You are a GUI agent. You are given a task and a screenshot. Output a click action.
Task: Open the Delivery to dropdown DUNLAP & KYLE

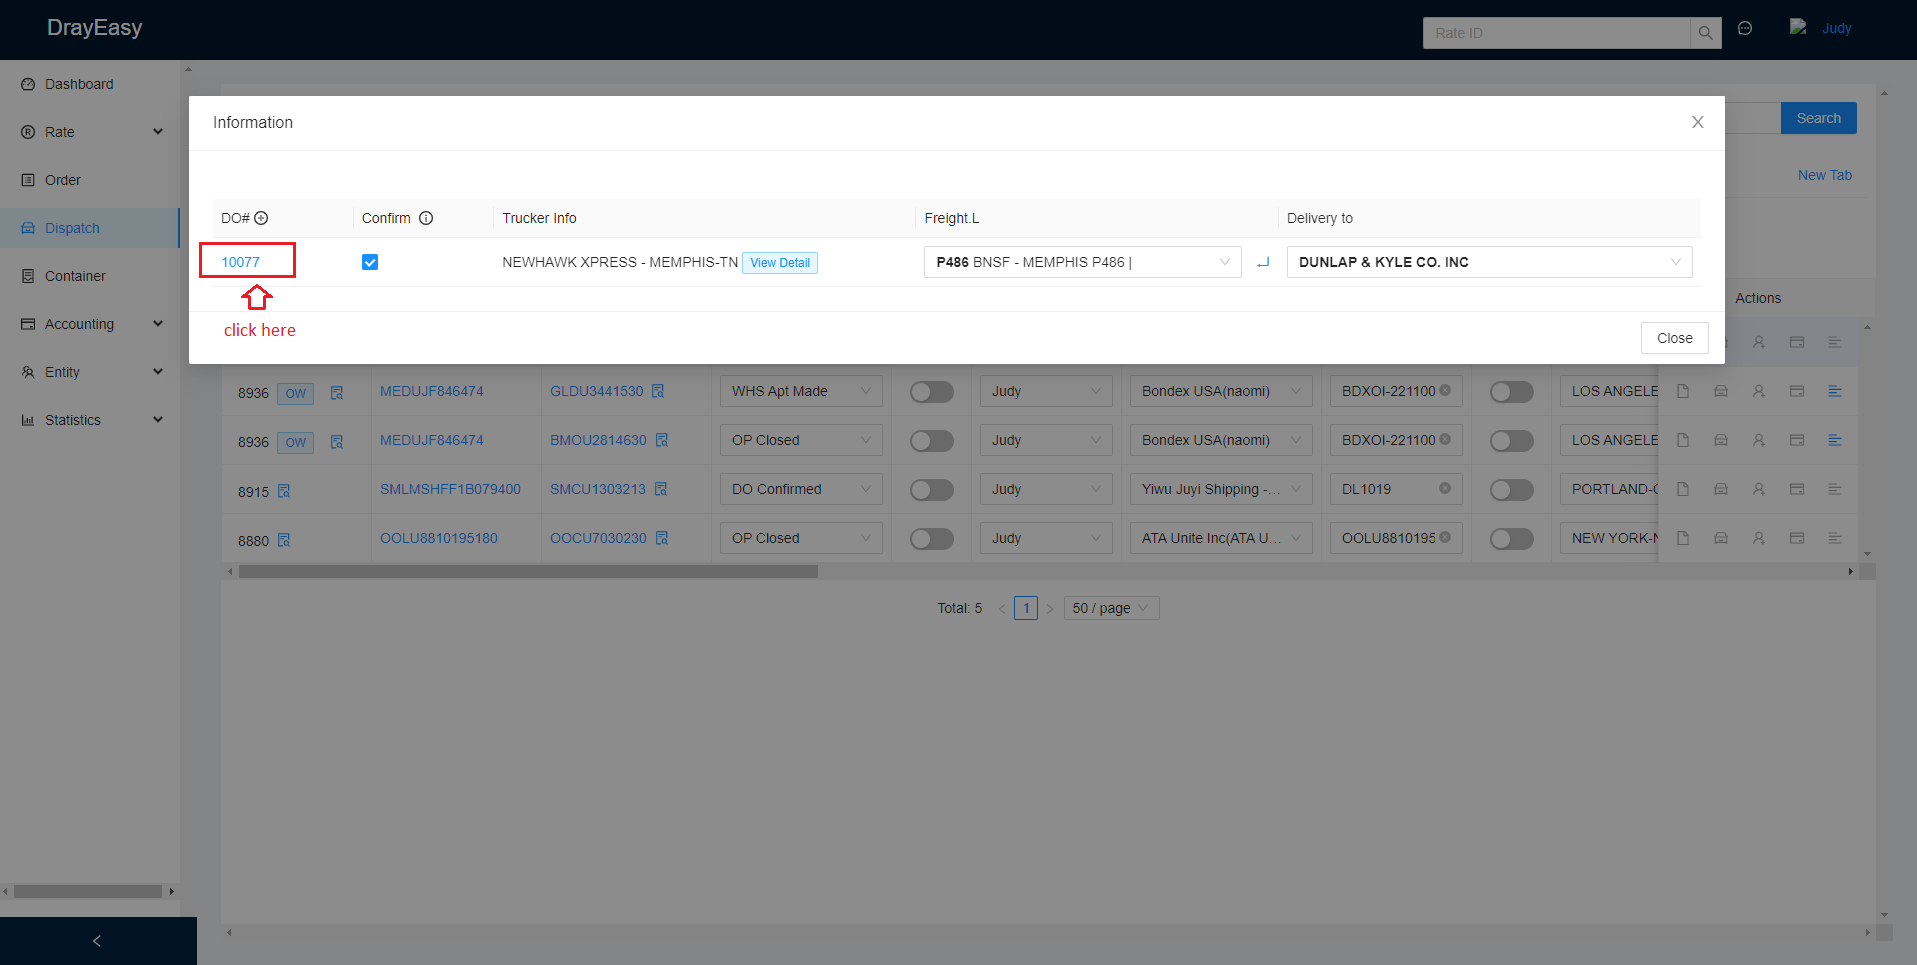(x=1488, y=262)
